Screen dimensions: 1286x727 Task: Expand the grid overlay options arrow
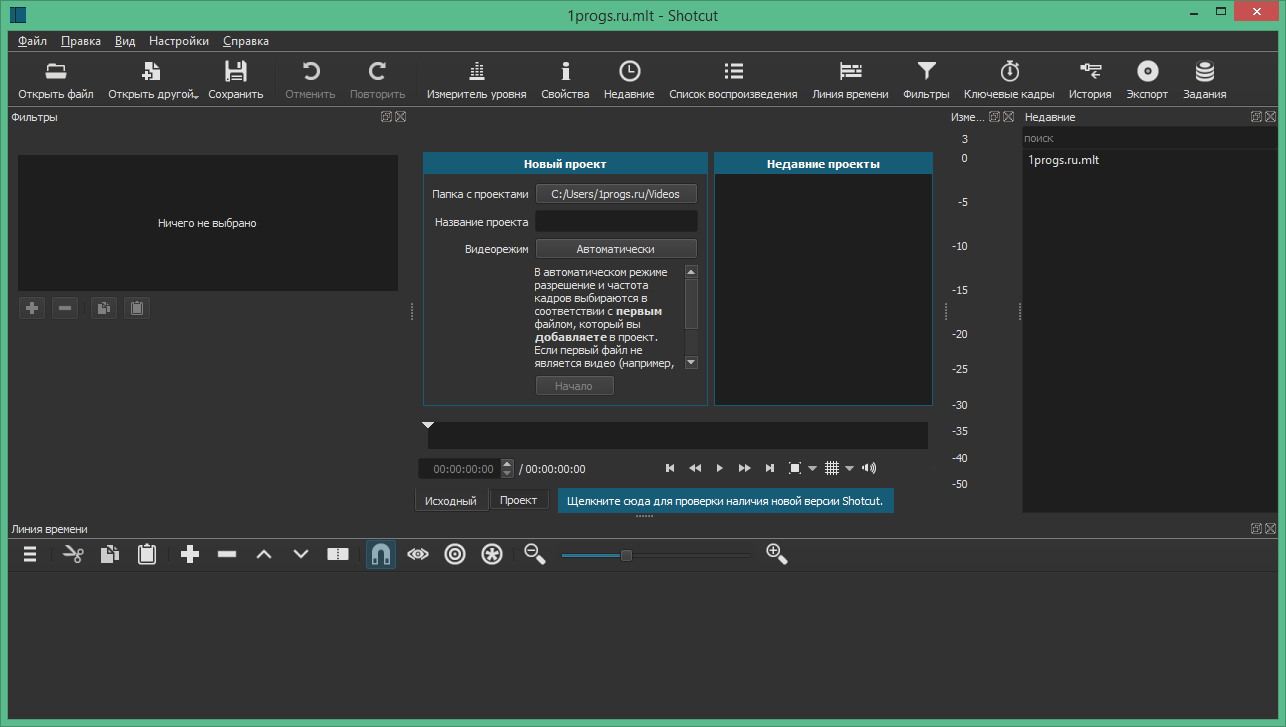849,468
